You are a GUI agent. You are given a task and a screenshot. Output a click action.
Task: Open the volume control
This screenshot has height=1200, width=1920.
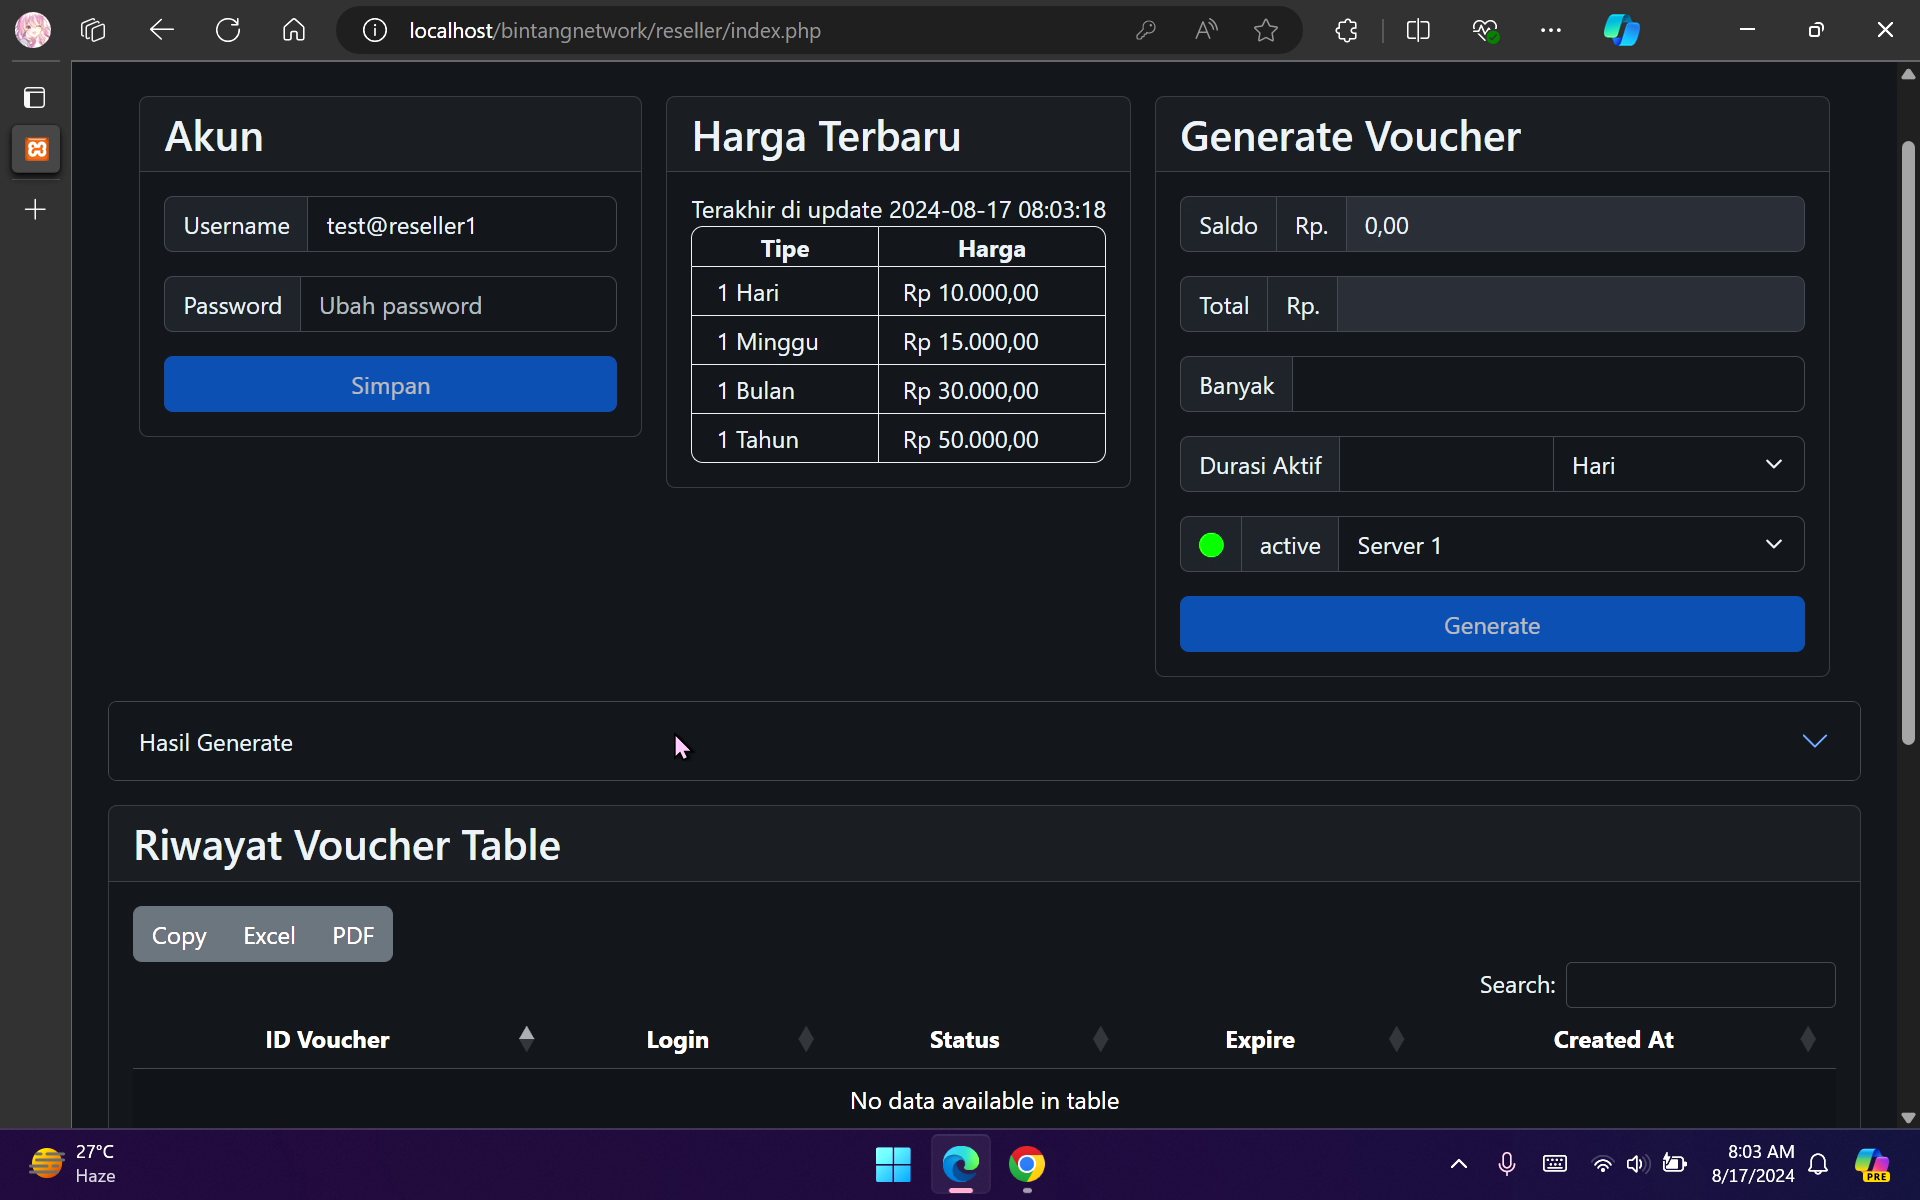click(x=1637, y=1164)
